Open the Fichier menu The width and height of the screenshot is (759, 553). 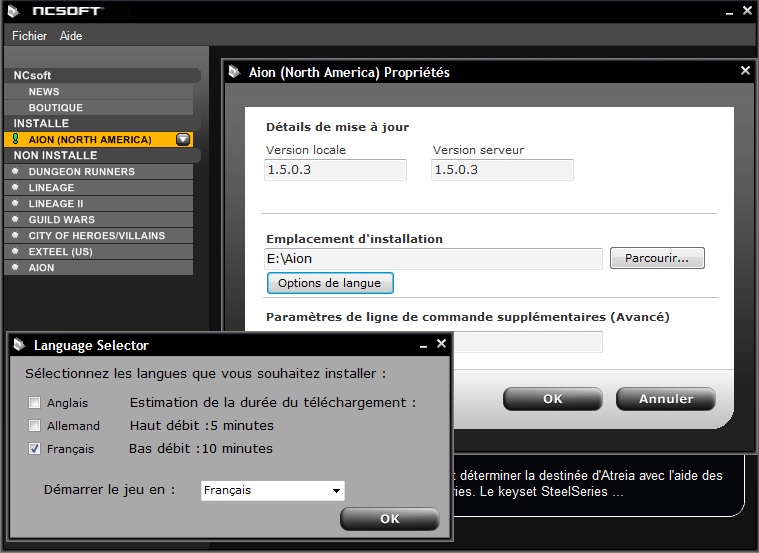29,36
